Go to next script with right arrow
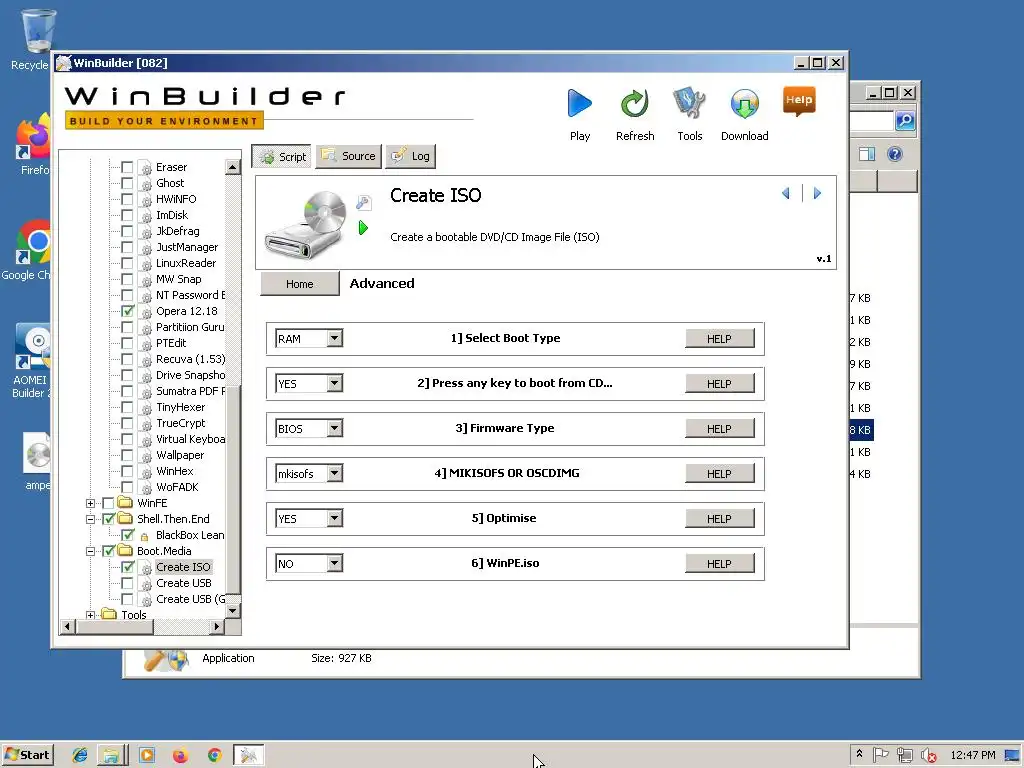Viewport: 1024px width, 768px height. [x=817, y=193]
